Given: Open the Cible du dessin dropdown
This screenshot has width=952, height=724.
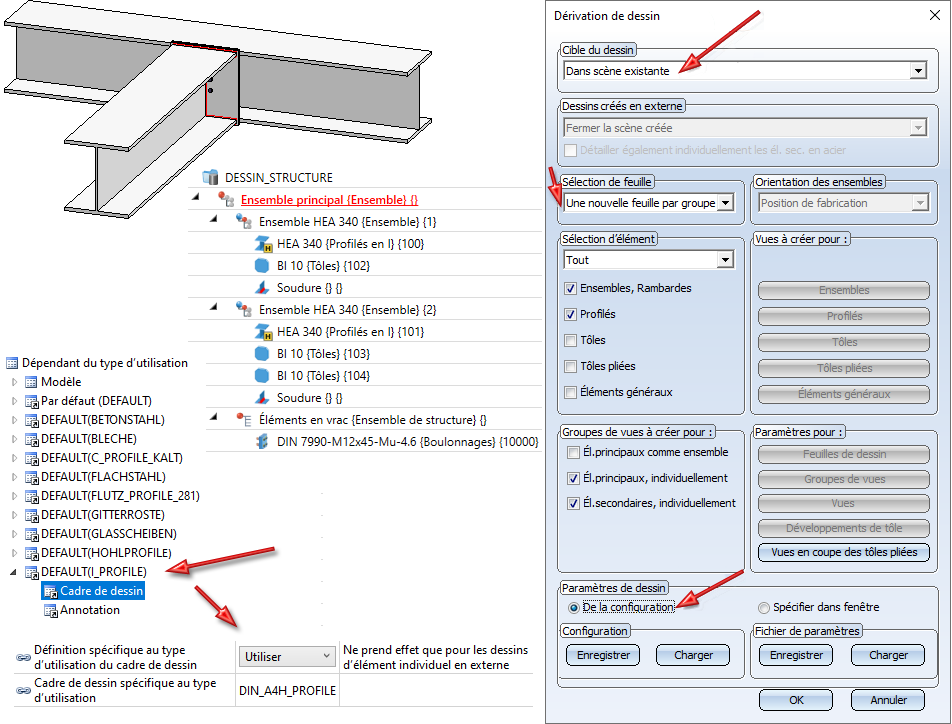Looking at the screenshot, I should click(919, 71).
